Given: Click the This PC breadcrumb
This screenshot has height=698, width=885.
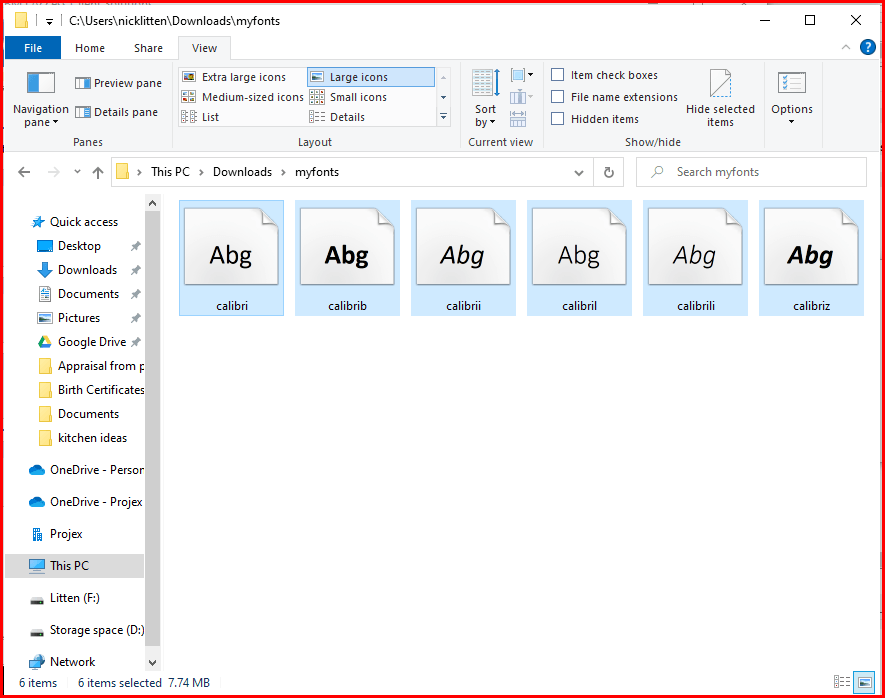Looking at the screenshot, I should (x=170, y=172).
